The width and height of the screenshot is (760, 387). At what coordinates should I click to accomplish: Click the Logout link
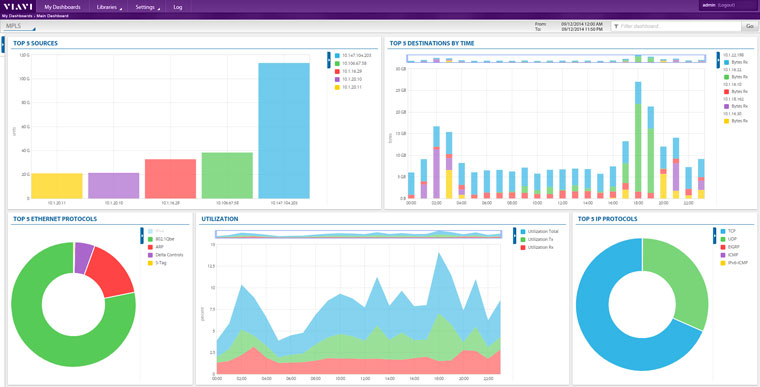[726, 5]
